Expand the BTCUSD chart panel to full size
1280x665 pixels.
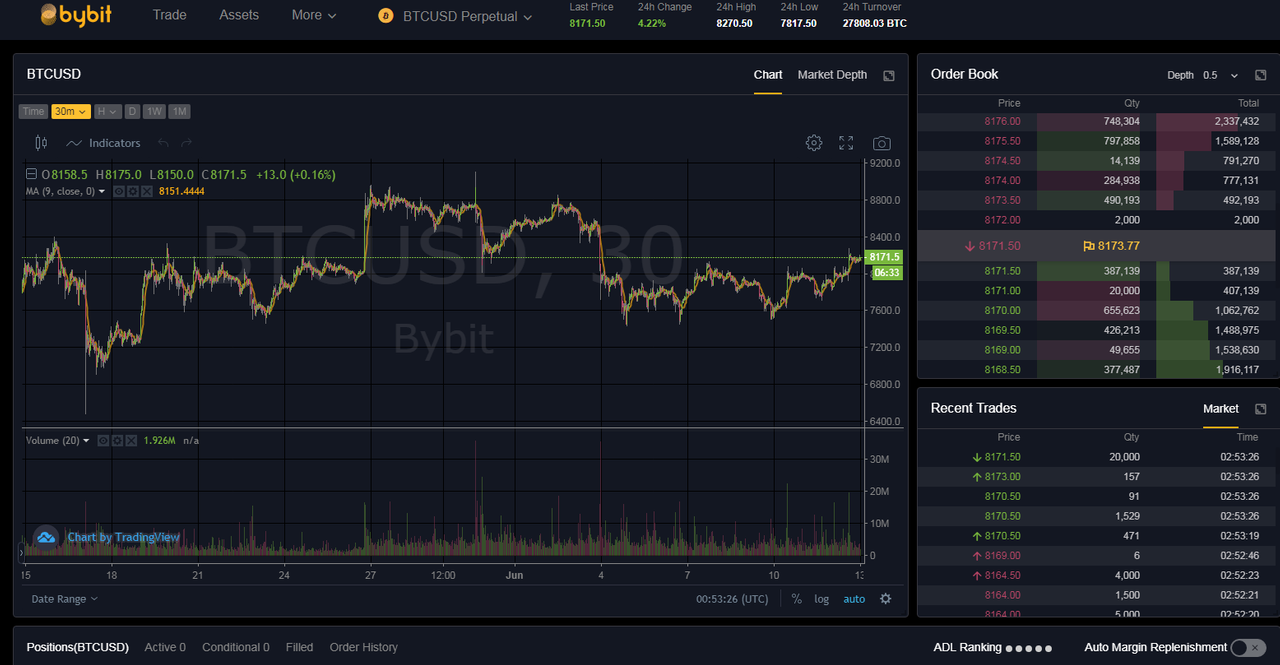(x=889, y=75)
